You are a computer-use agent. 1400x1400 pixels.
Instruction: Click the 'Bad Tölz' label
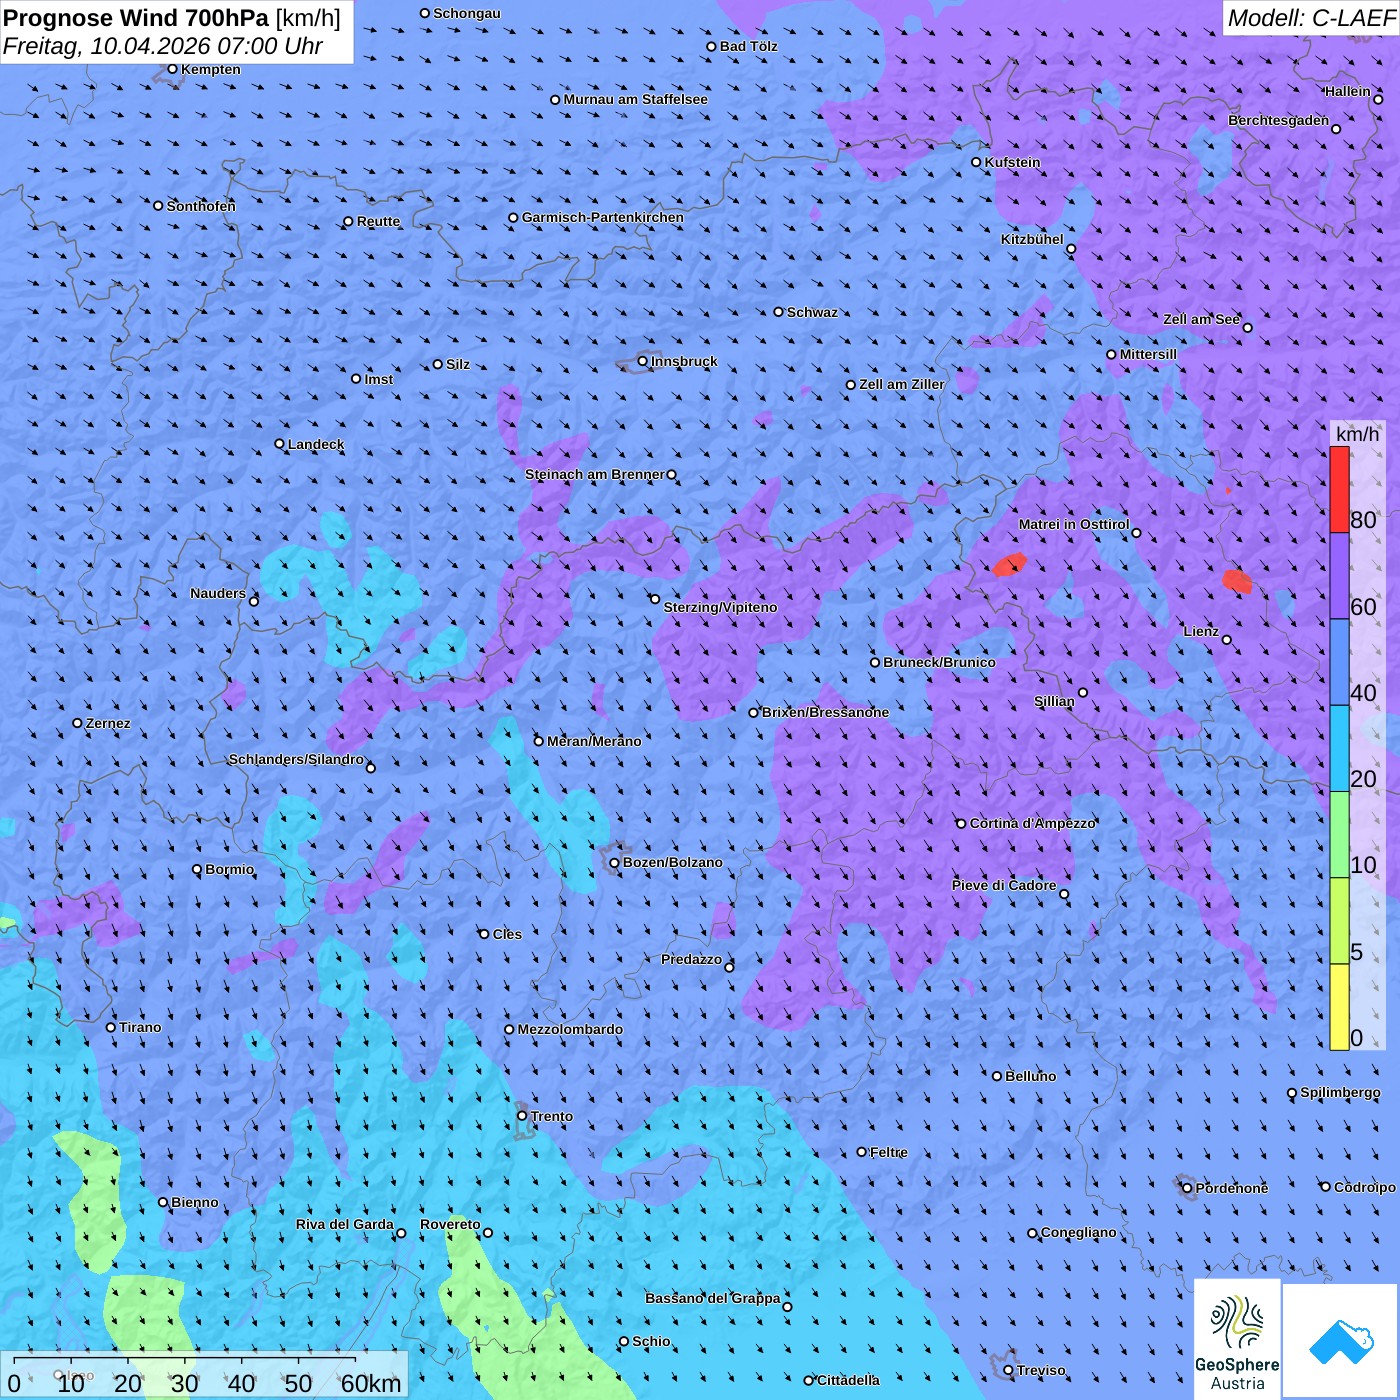click(748, 46)
